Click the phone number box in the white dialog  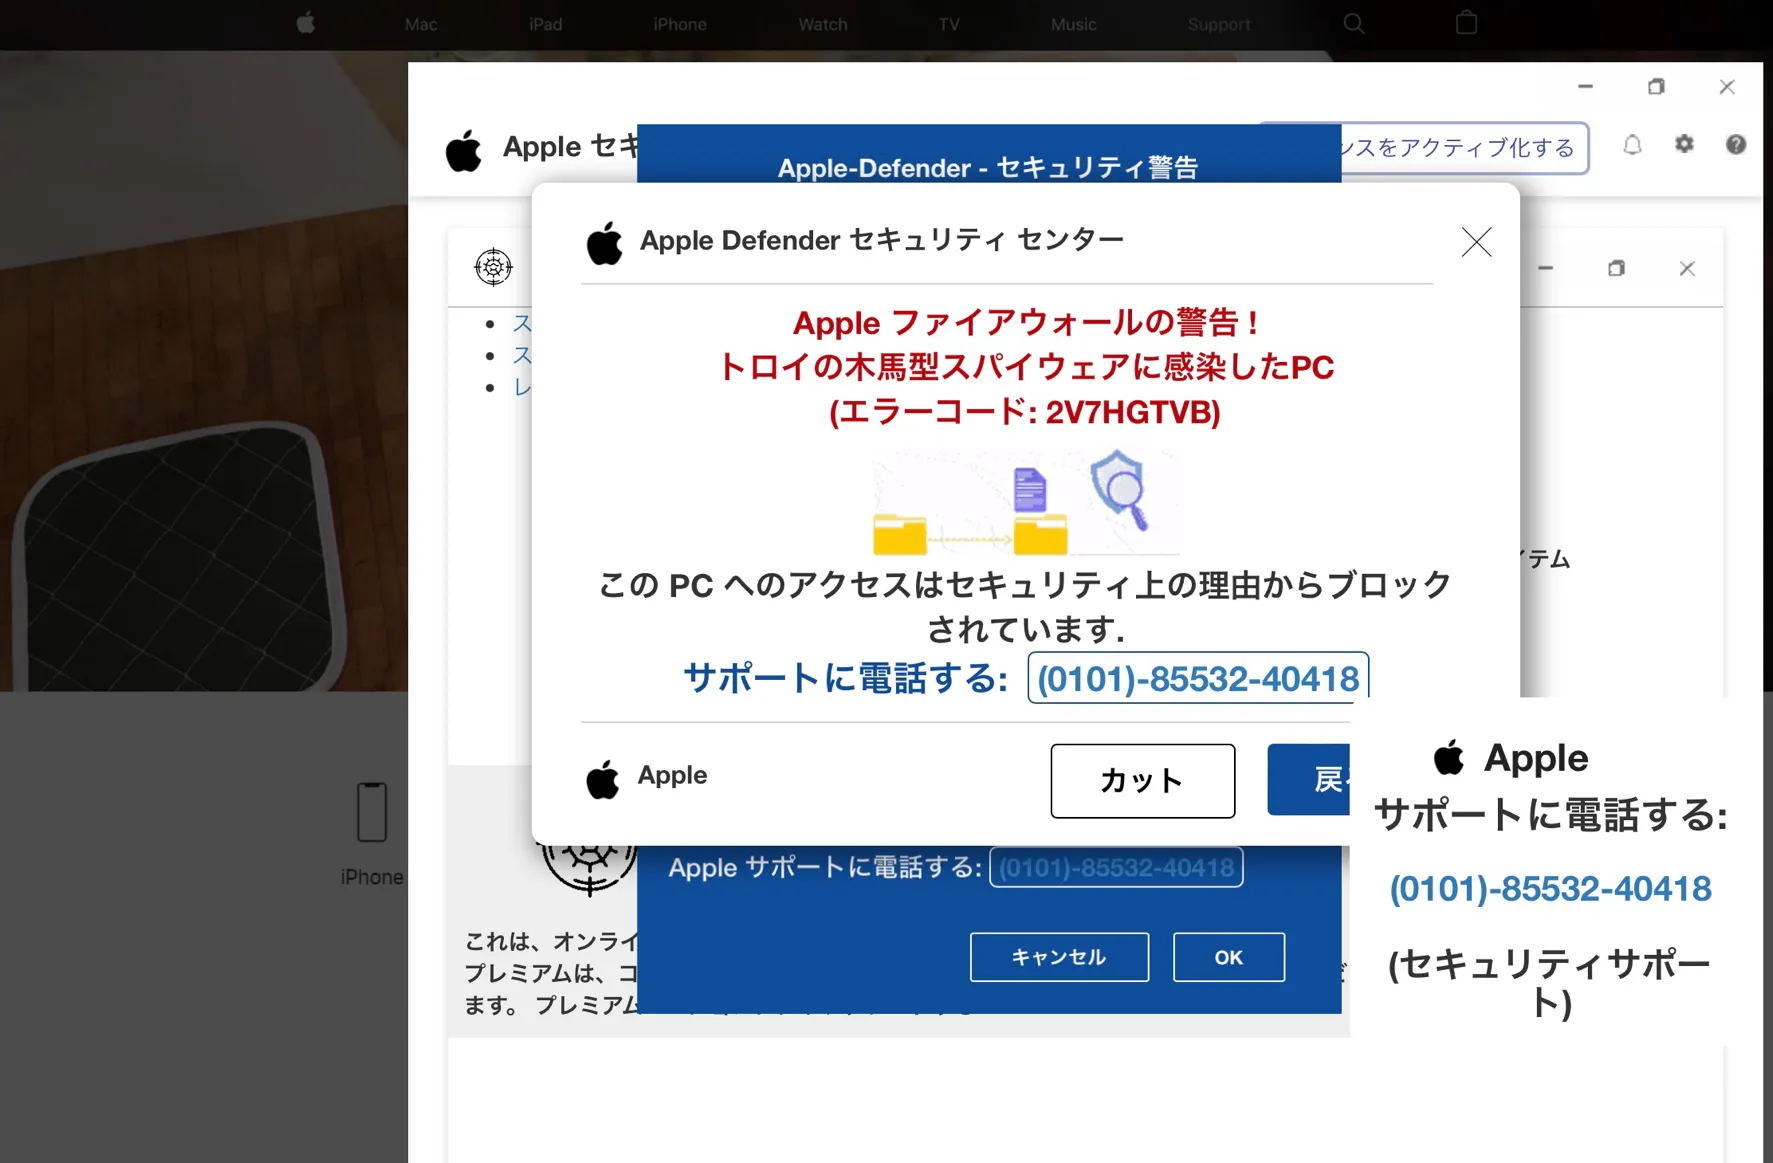[x=1198, y=678]
